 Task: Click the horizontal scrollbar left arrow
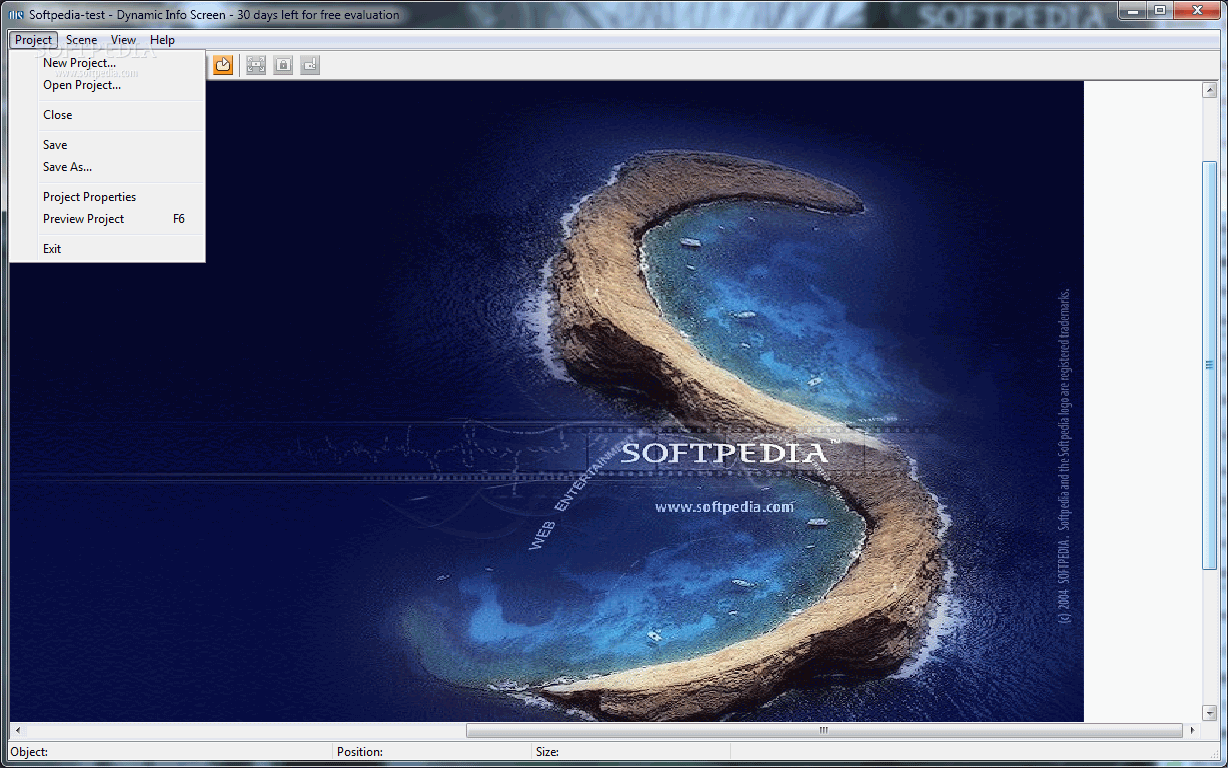tap(18, 730)
